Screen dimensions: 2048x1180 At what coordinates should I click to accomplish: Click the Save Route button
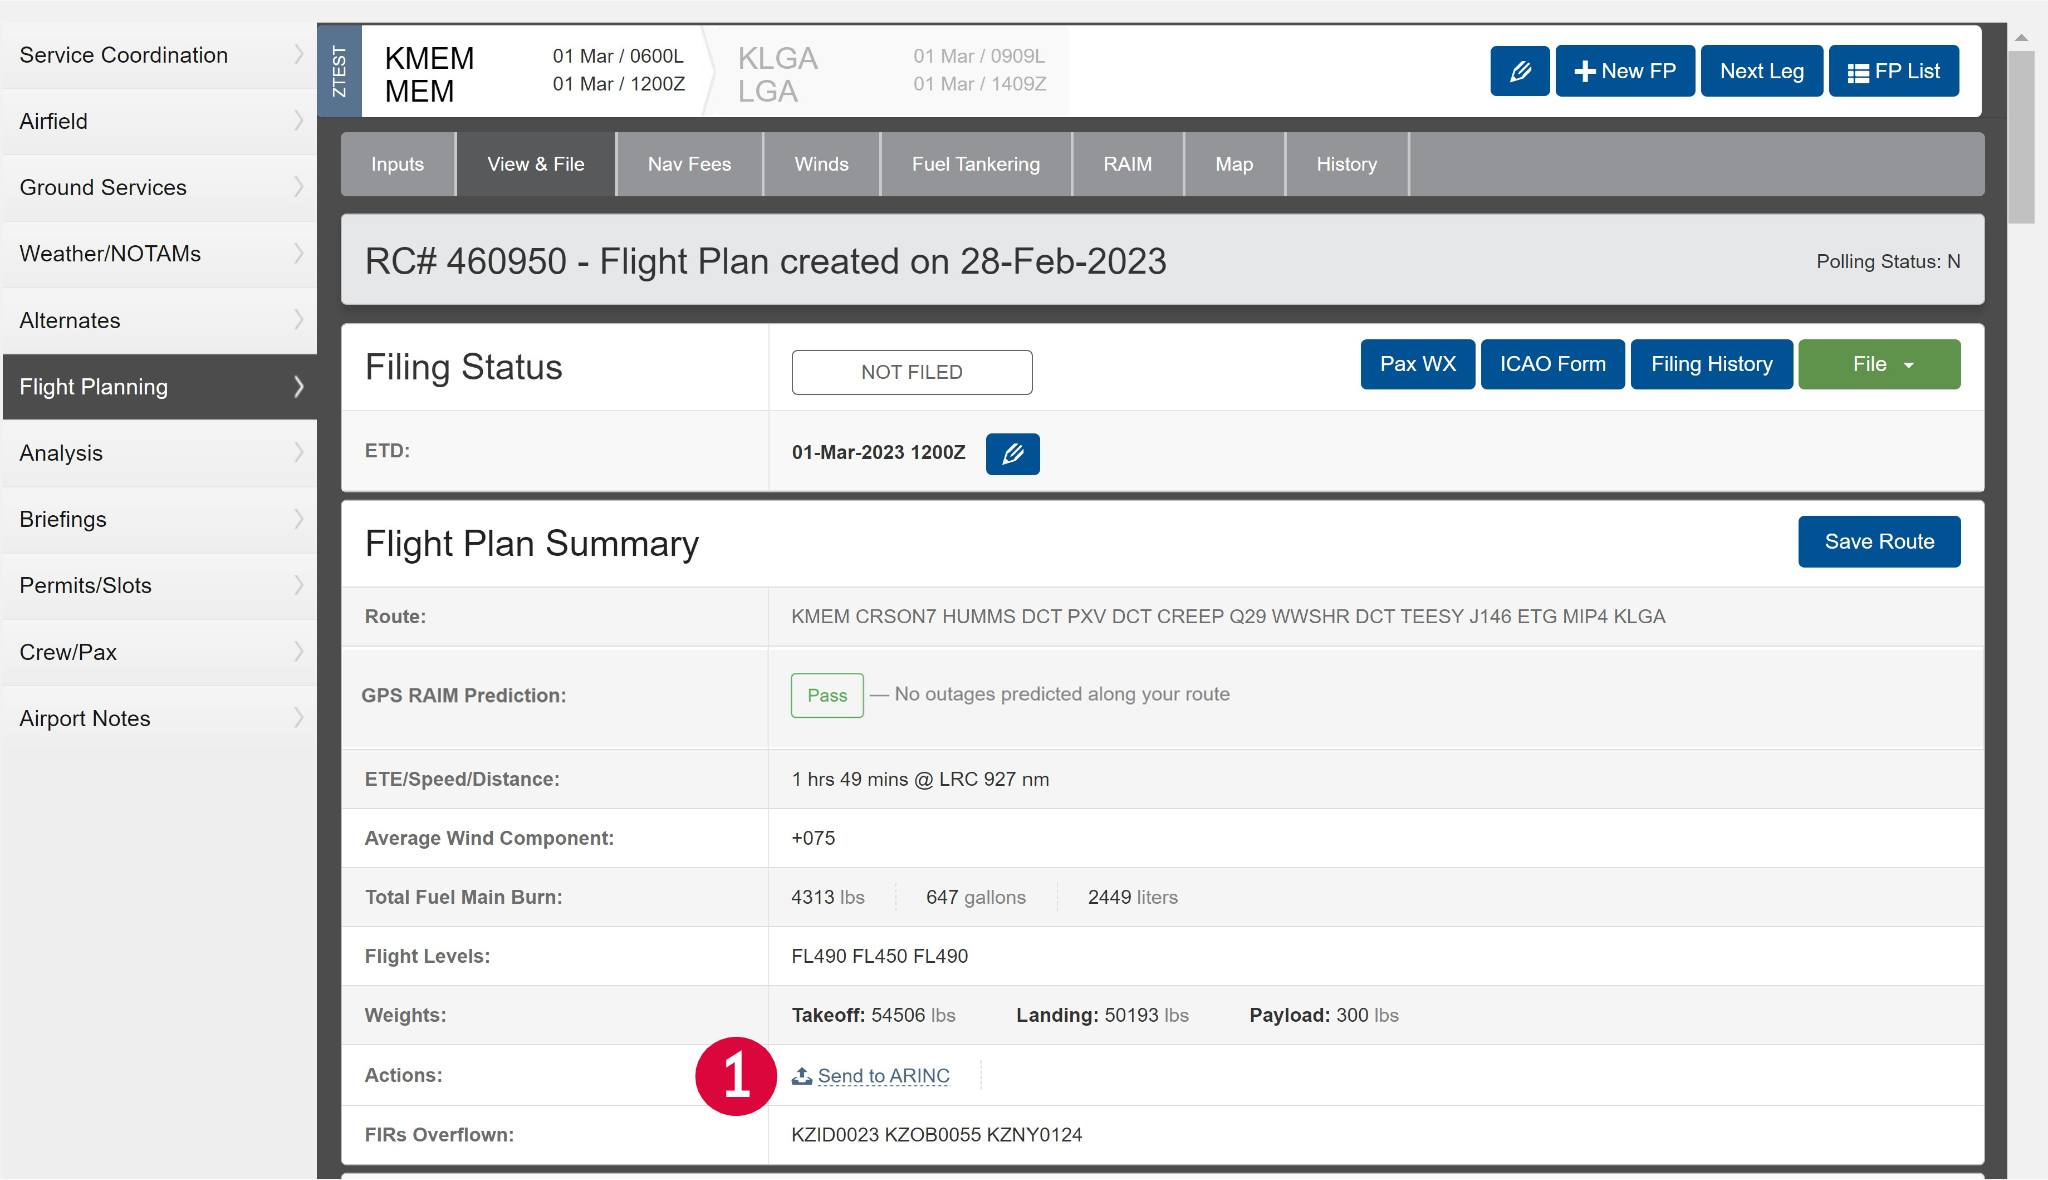[1878, 541]
